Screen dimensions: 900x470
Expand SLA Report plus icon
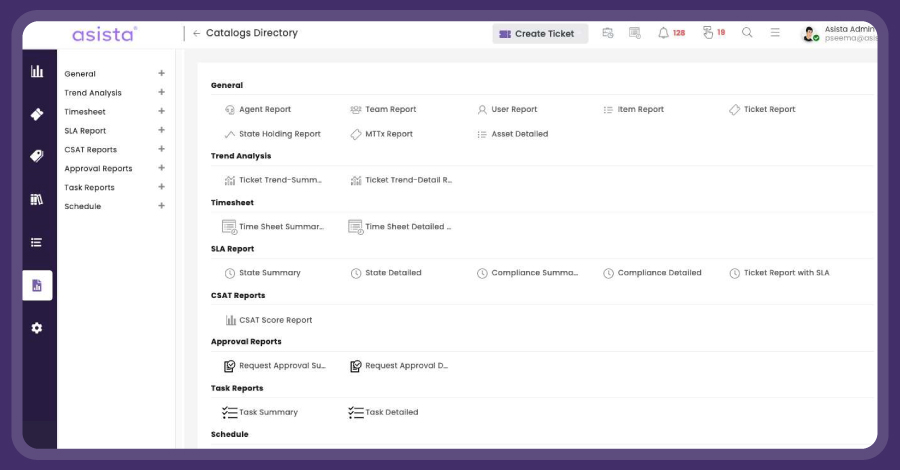161,130
